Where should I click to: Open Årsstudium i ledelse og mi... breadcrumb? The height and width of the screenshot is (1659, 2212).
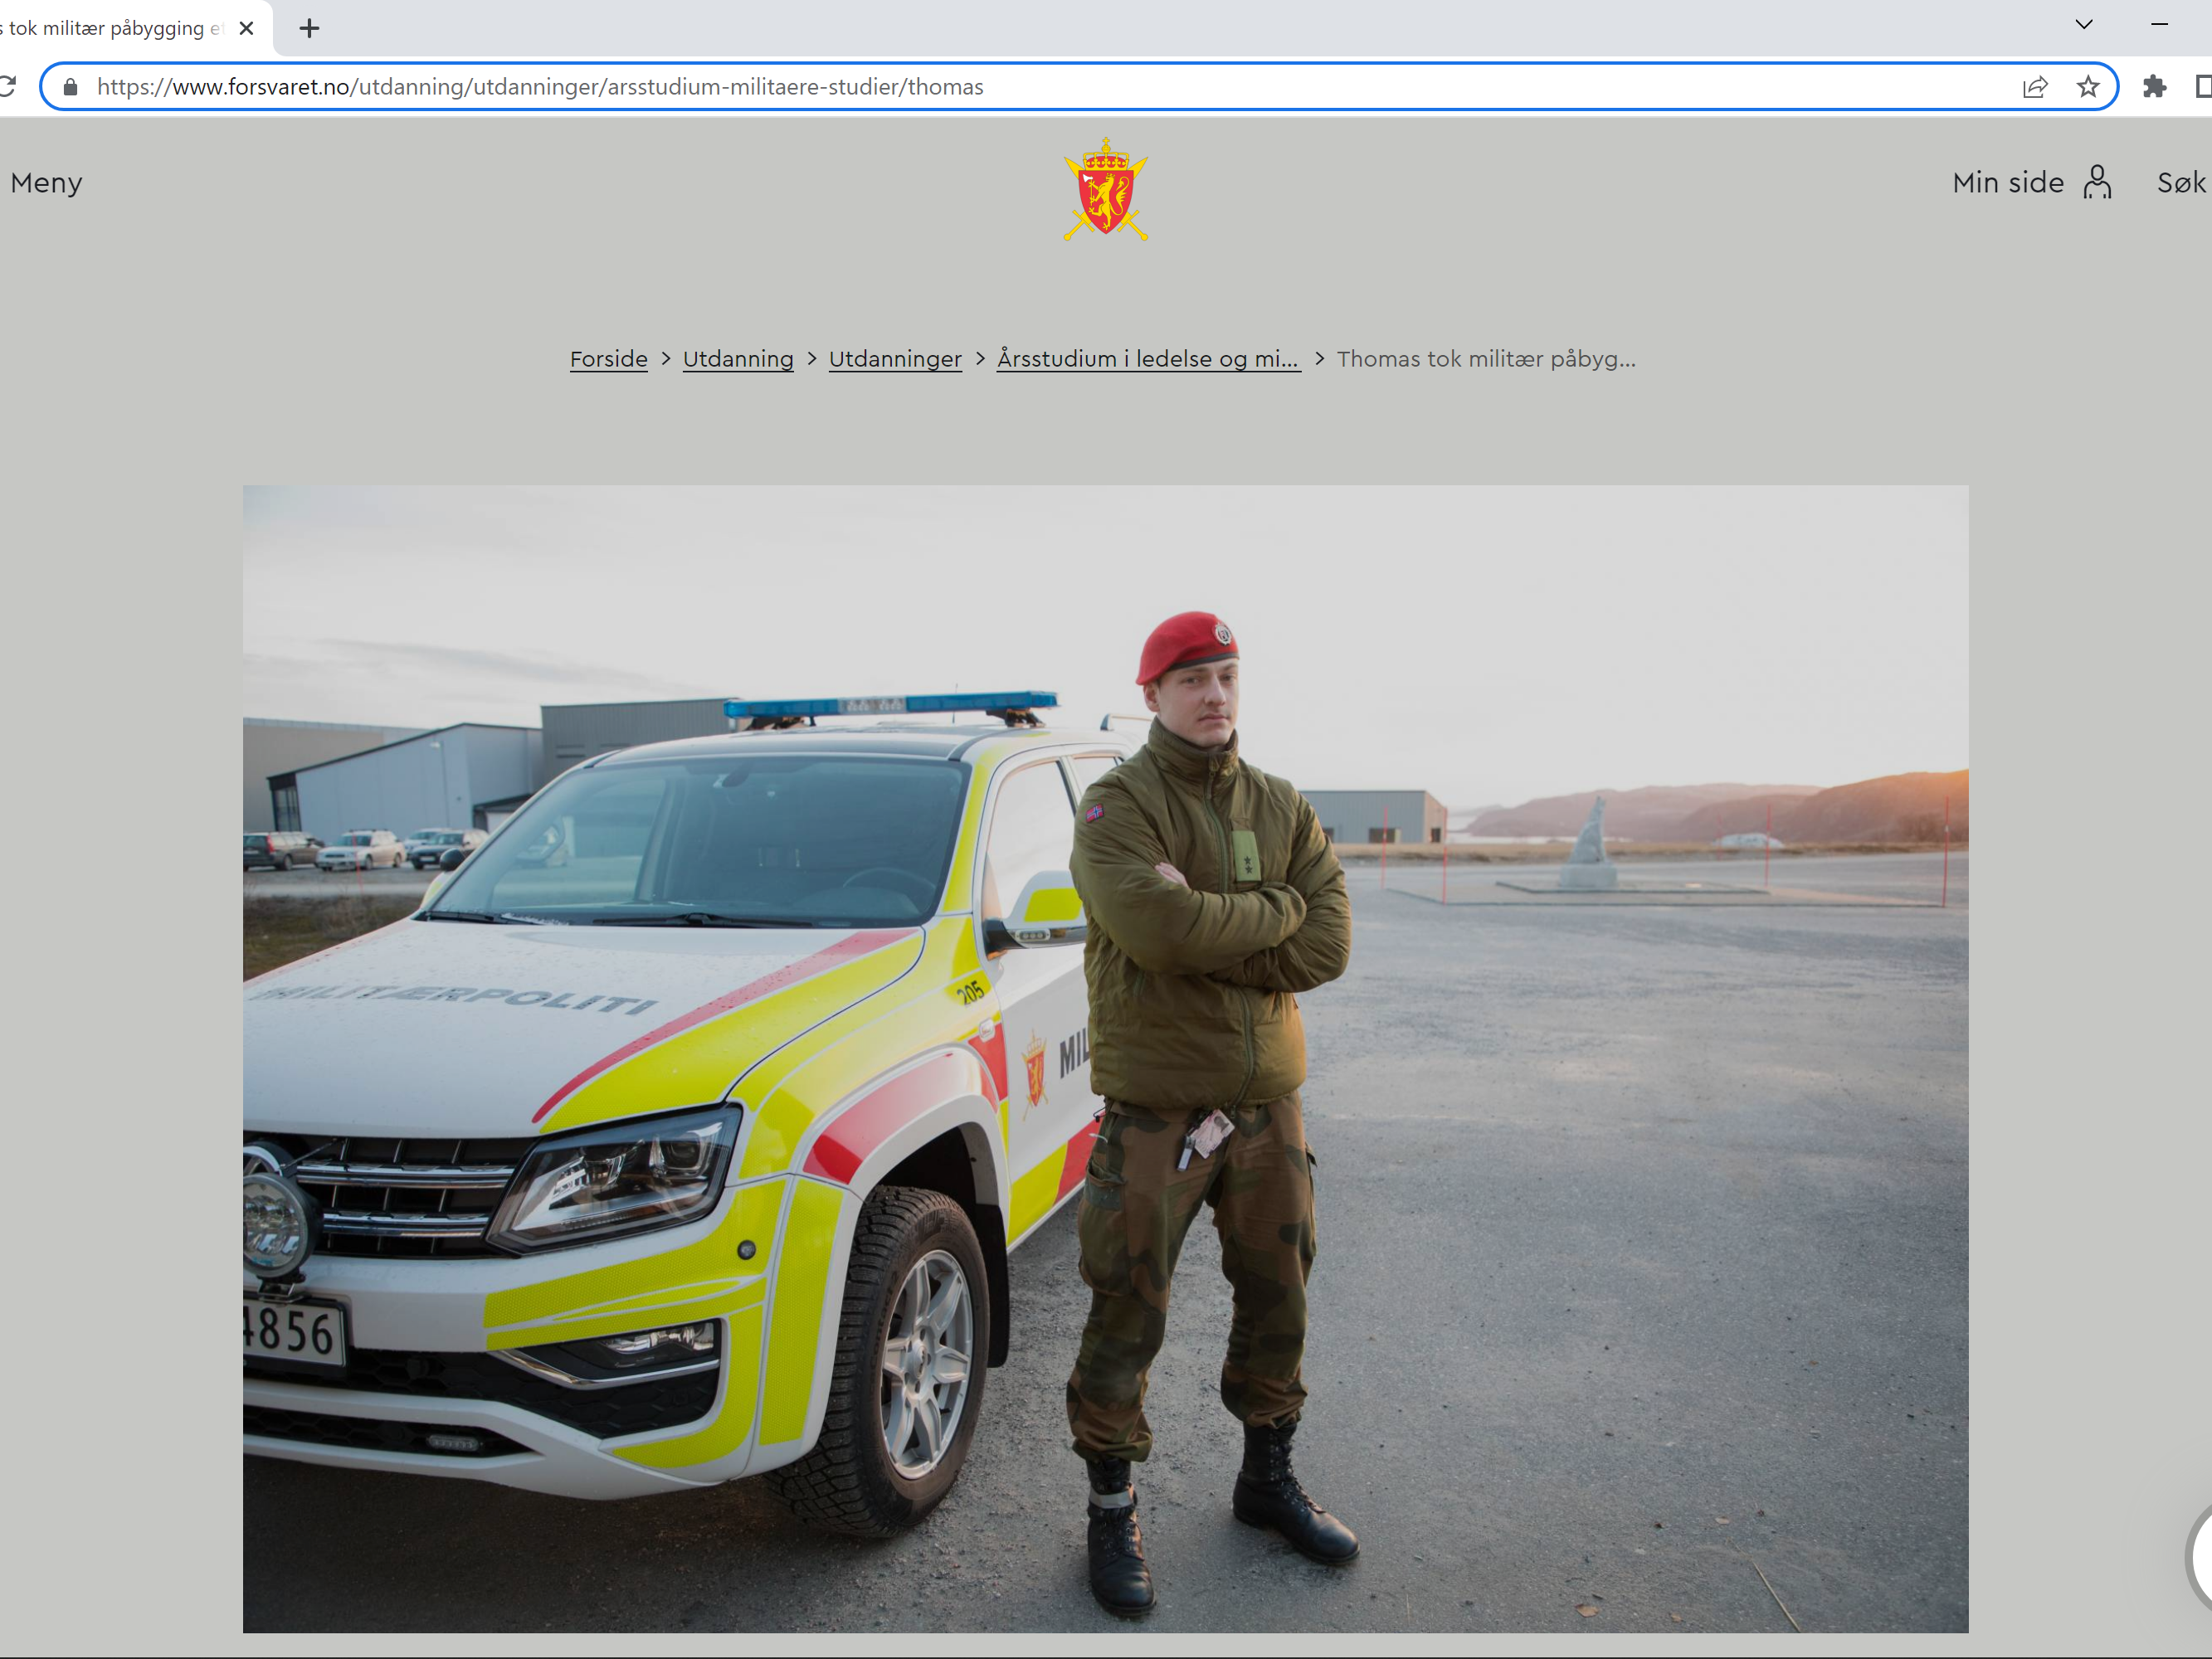tap(1149, 359)
